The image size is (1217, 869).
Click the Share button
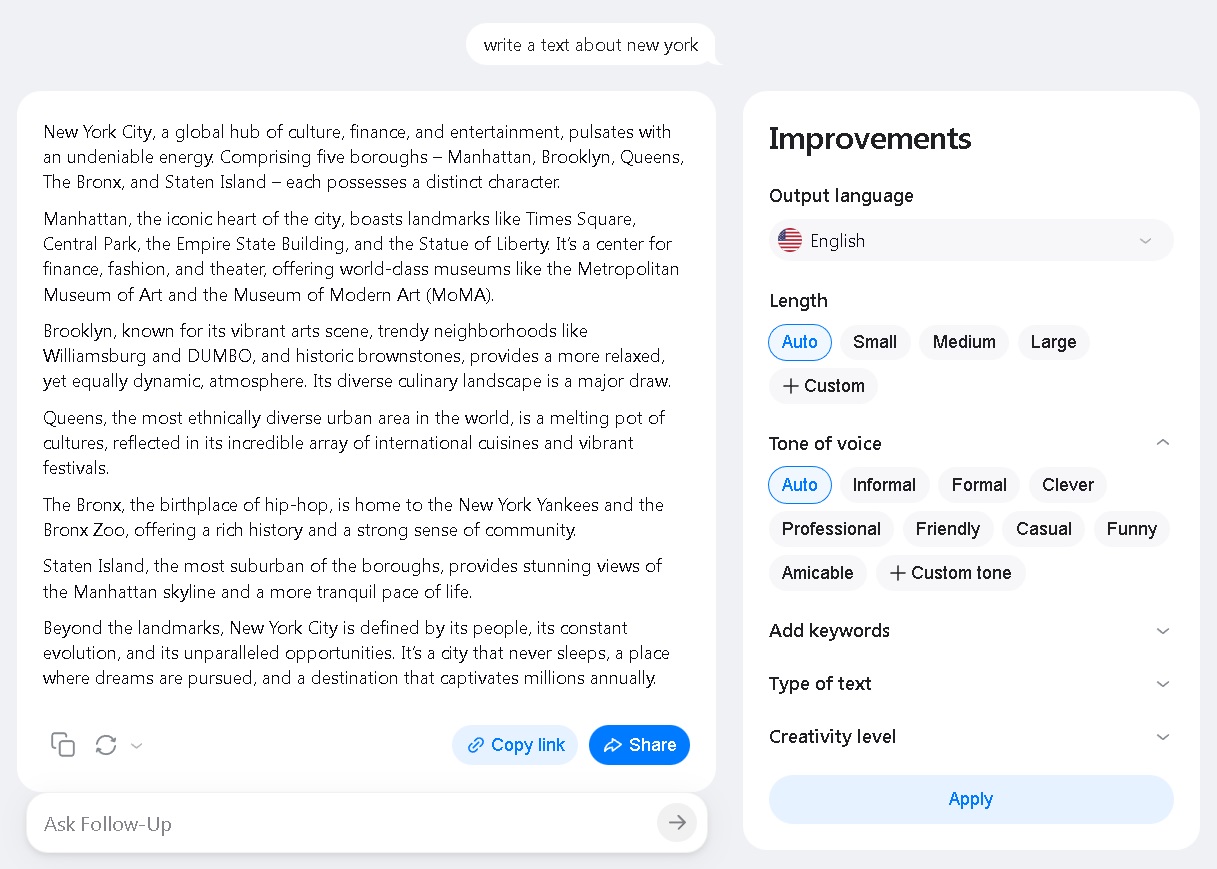pos(639,745)
